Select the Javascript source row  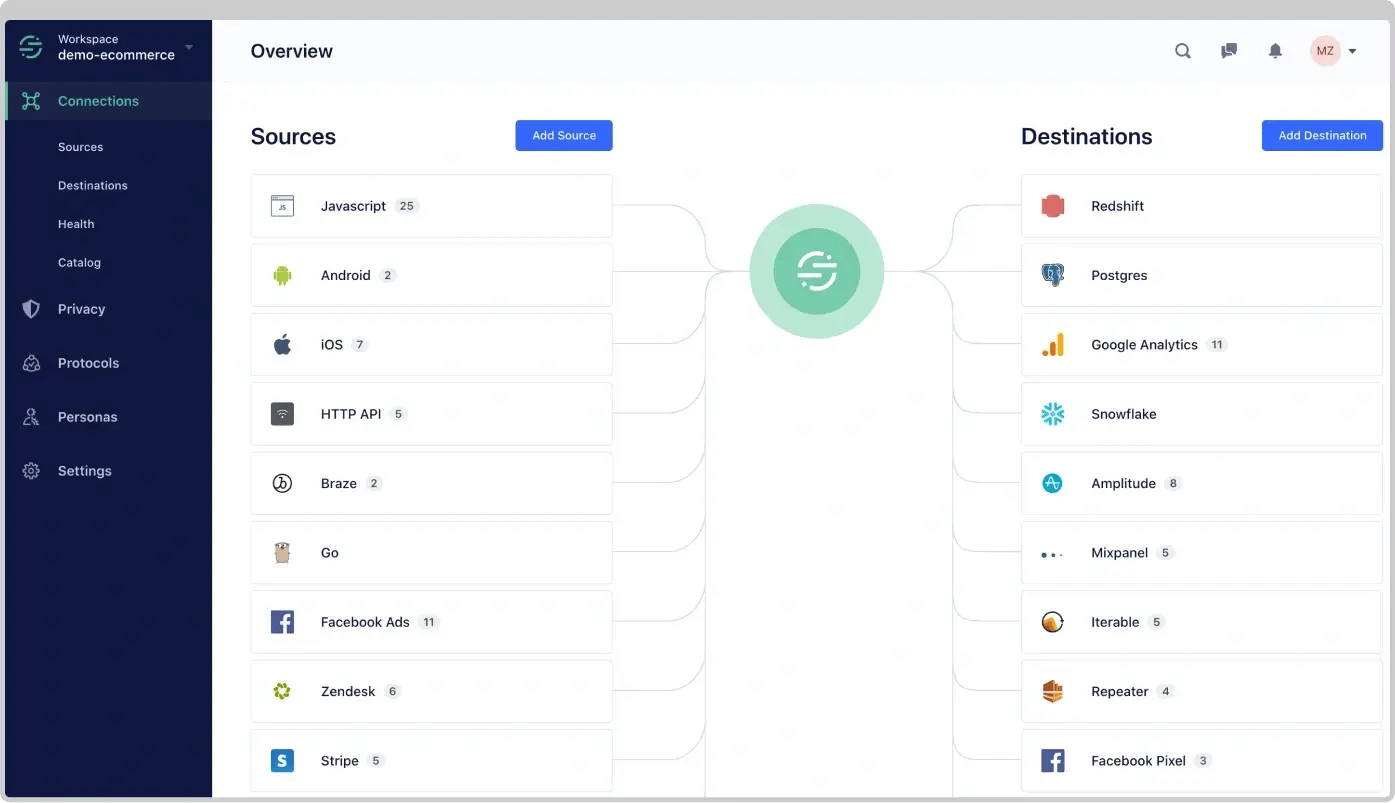click(x=431, y=206)
